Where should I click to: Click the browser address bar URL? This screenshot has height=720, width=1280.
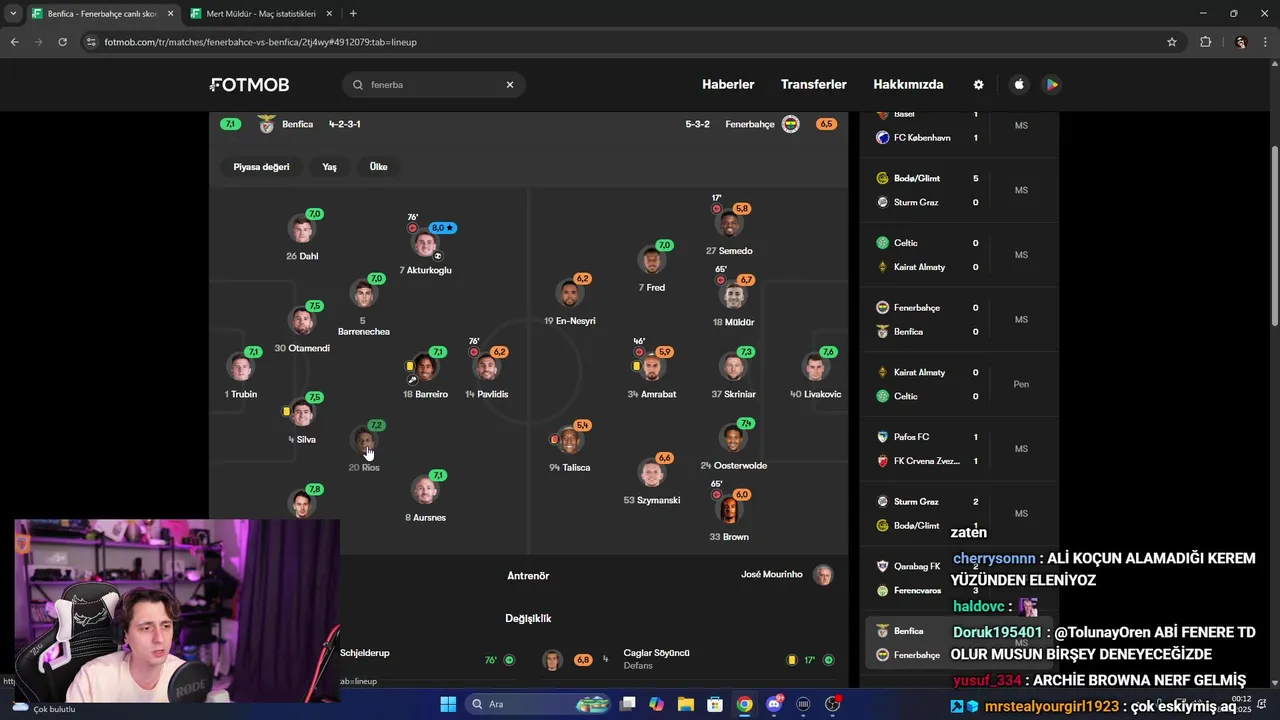[x=260, y=42]
